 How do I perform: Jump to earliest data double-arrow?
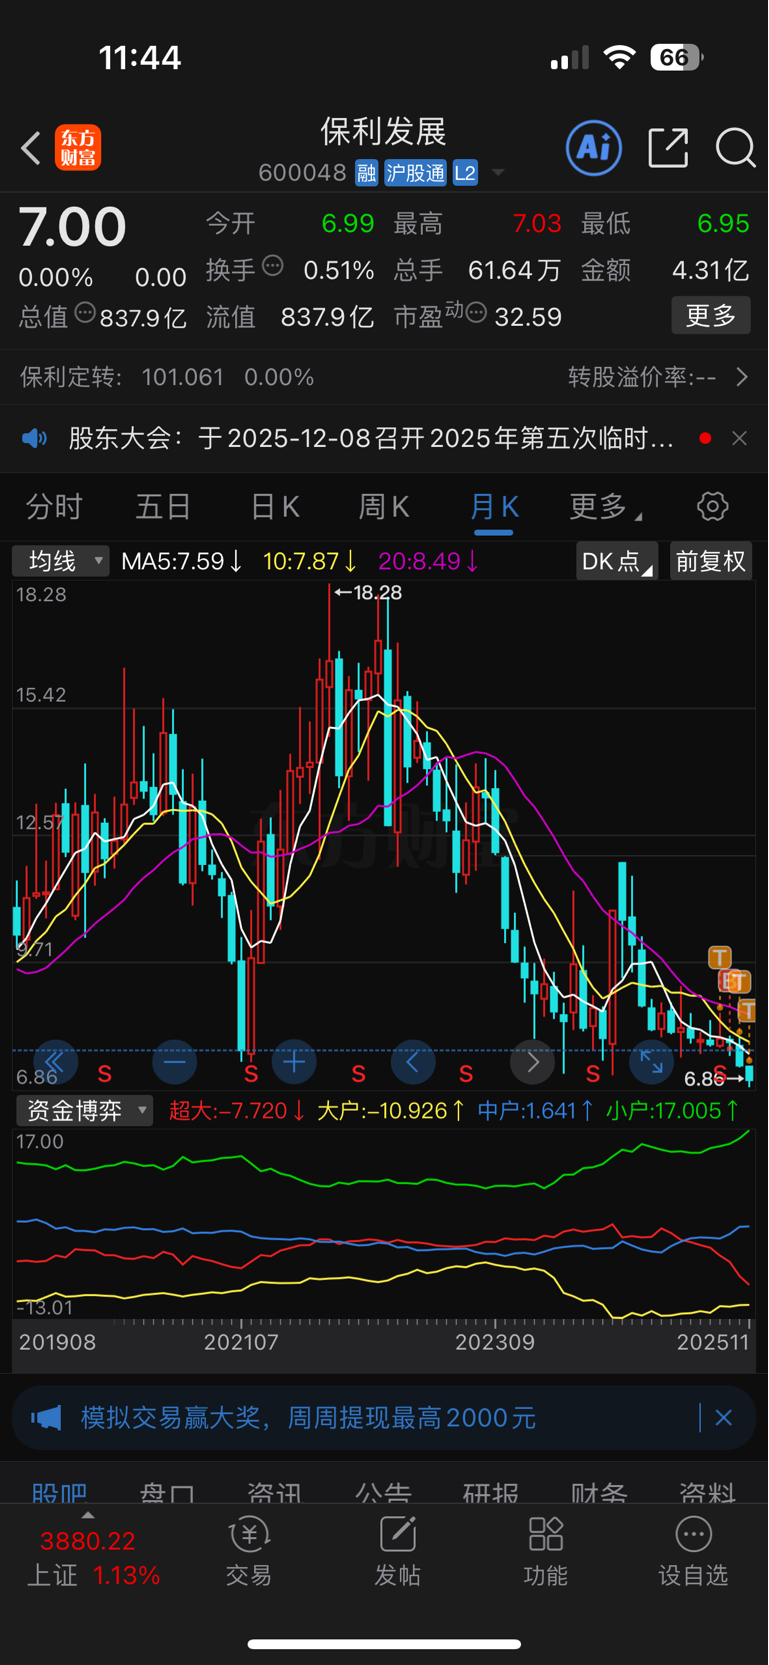(55, 1062)
